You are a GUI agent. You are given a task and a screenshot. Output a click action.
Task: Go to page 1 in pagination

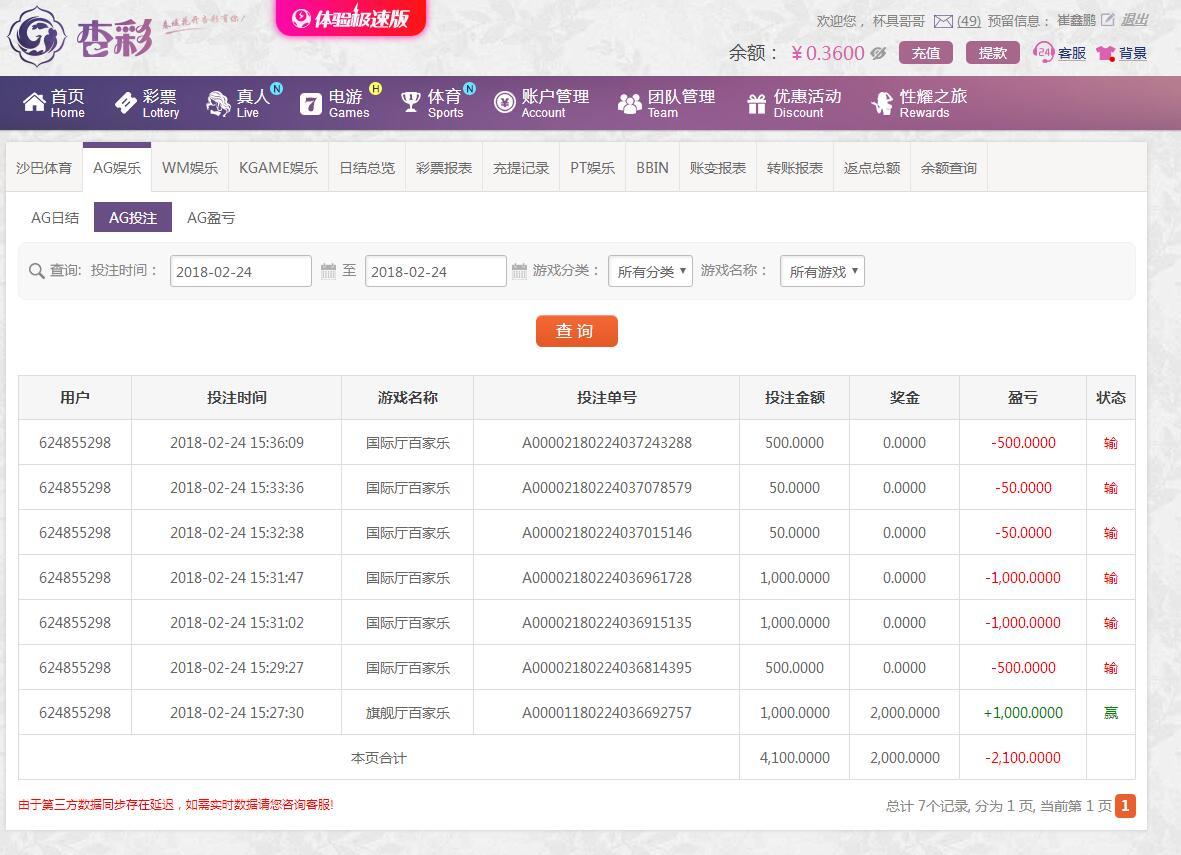coord(1125,805)
